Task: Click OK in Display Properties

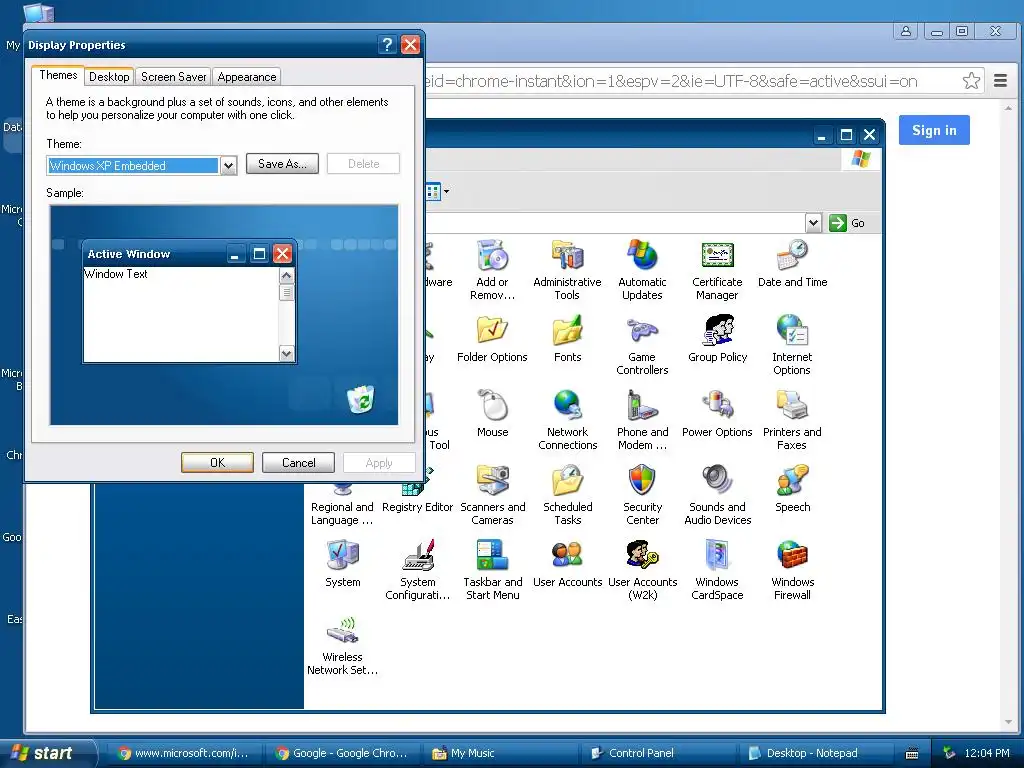Action: [217, 462]
